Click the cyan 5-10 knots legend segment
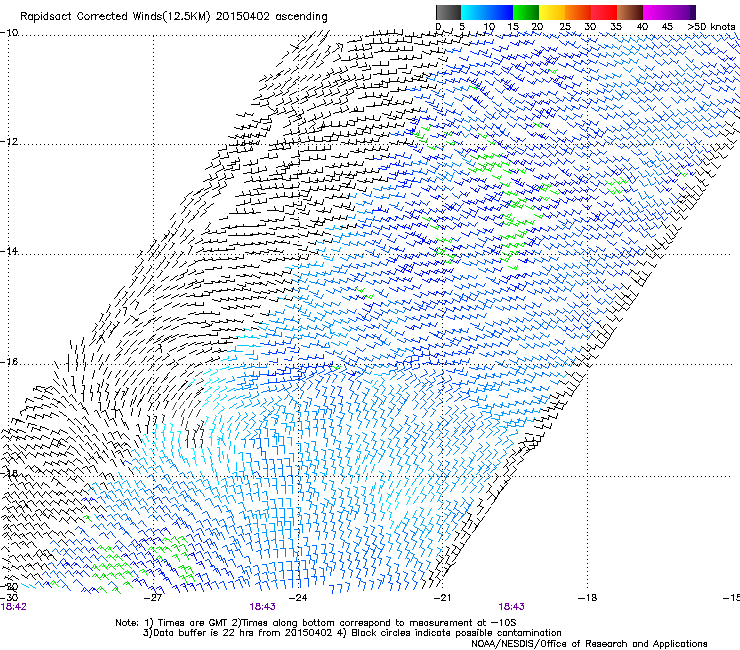The width and height of the screenshot is (740, 650). tap(474, 12)
